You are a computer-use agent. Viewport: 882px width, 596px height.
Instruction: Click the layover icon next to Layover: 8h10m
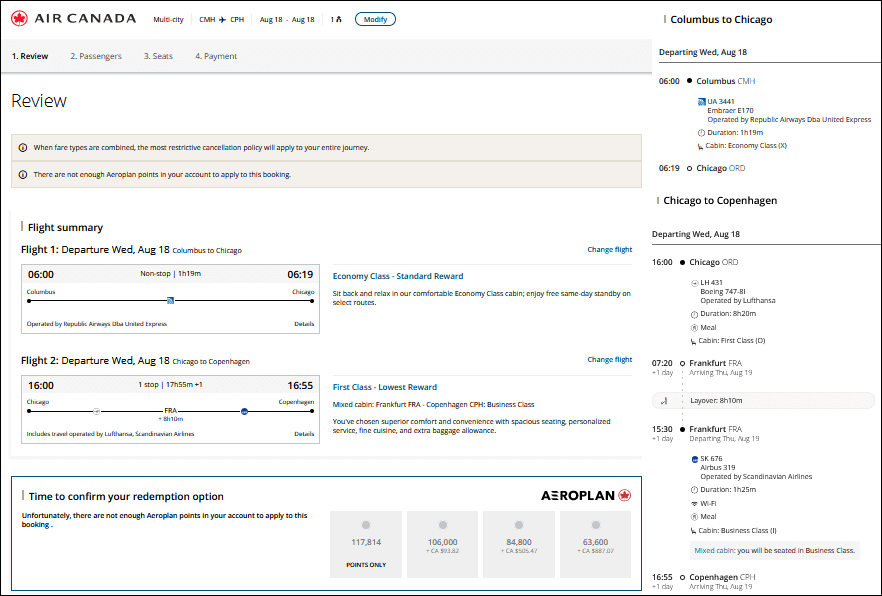click(x=664, y=401)
